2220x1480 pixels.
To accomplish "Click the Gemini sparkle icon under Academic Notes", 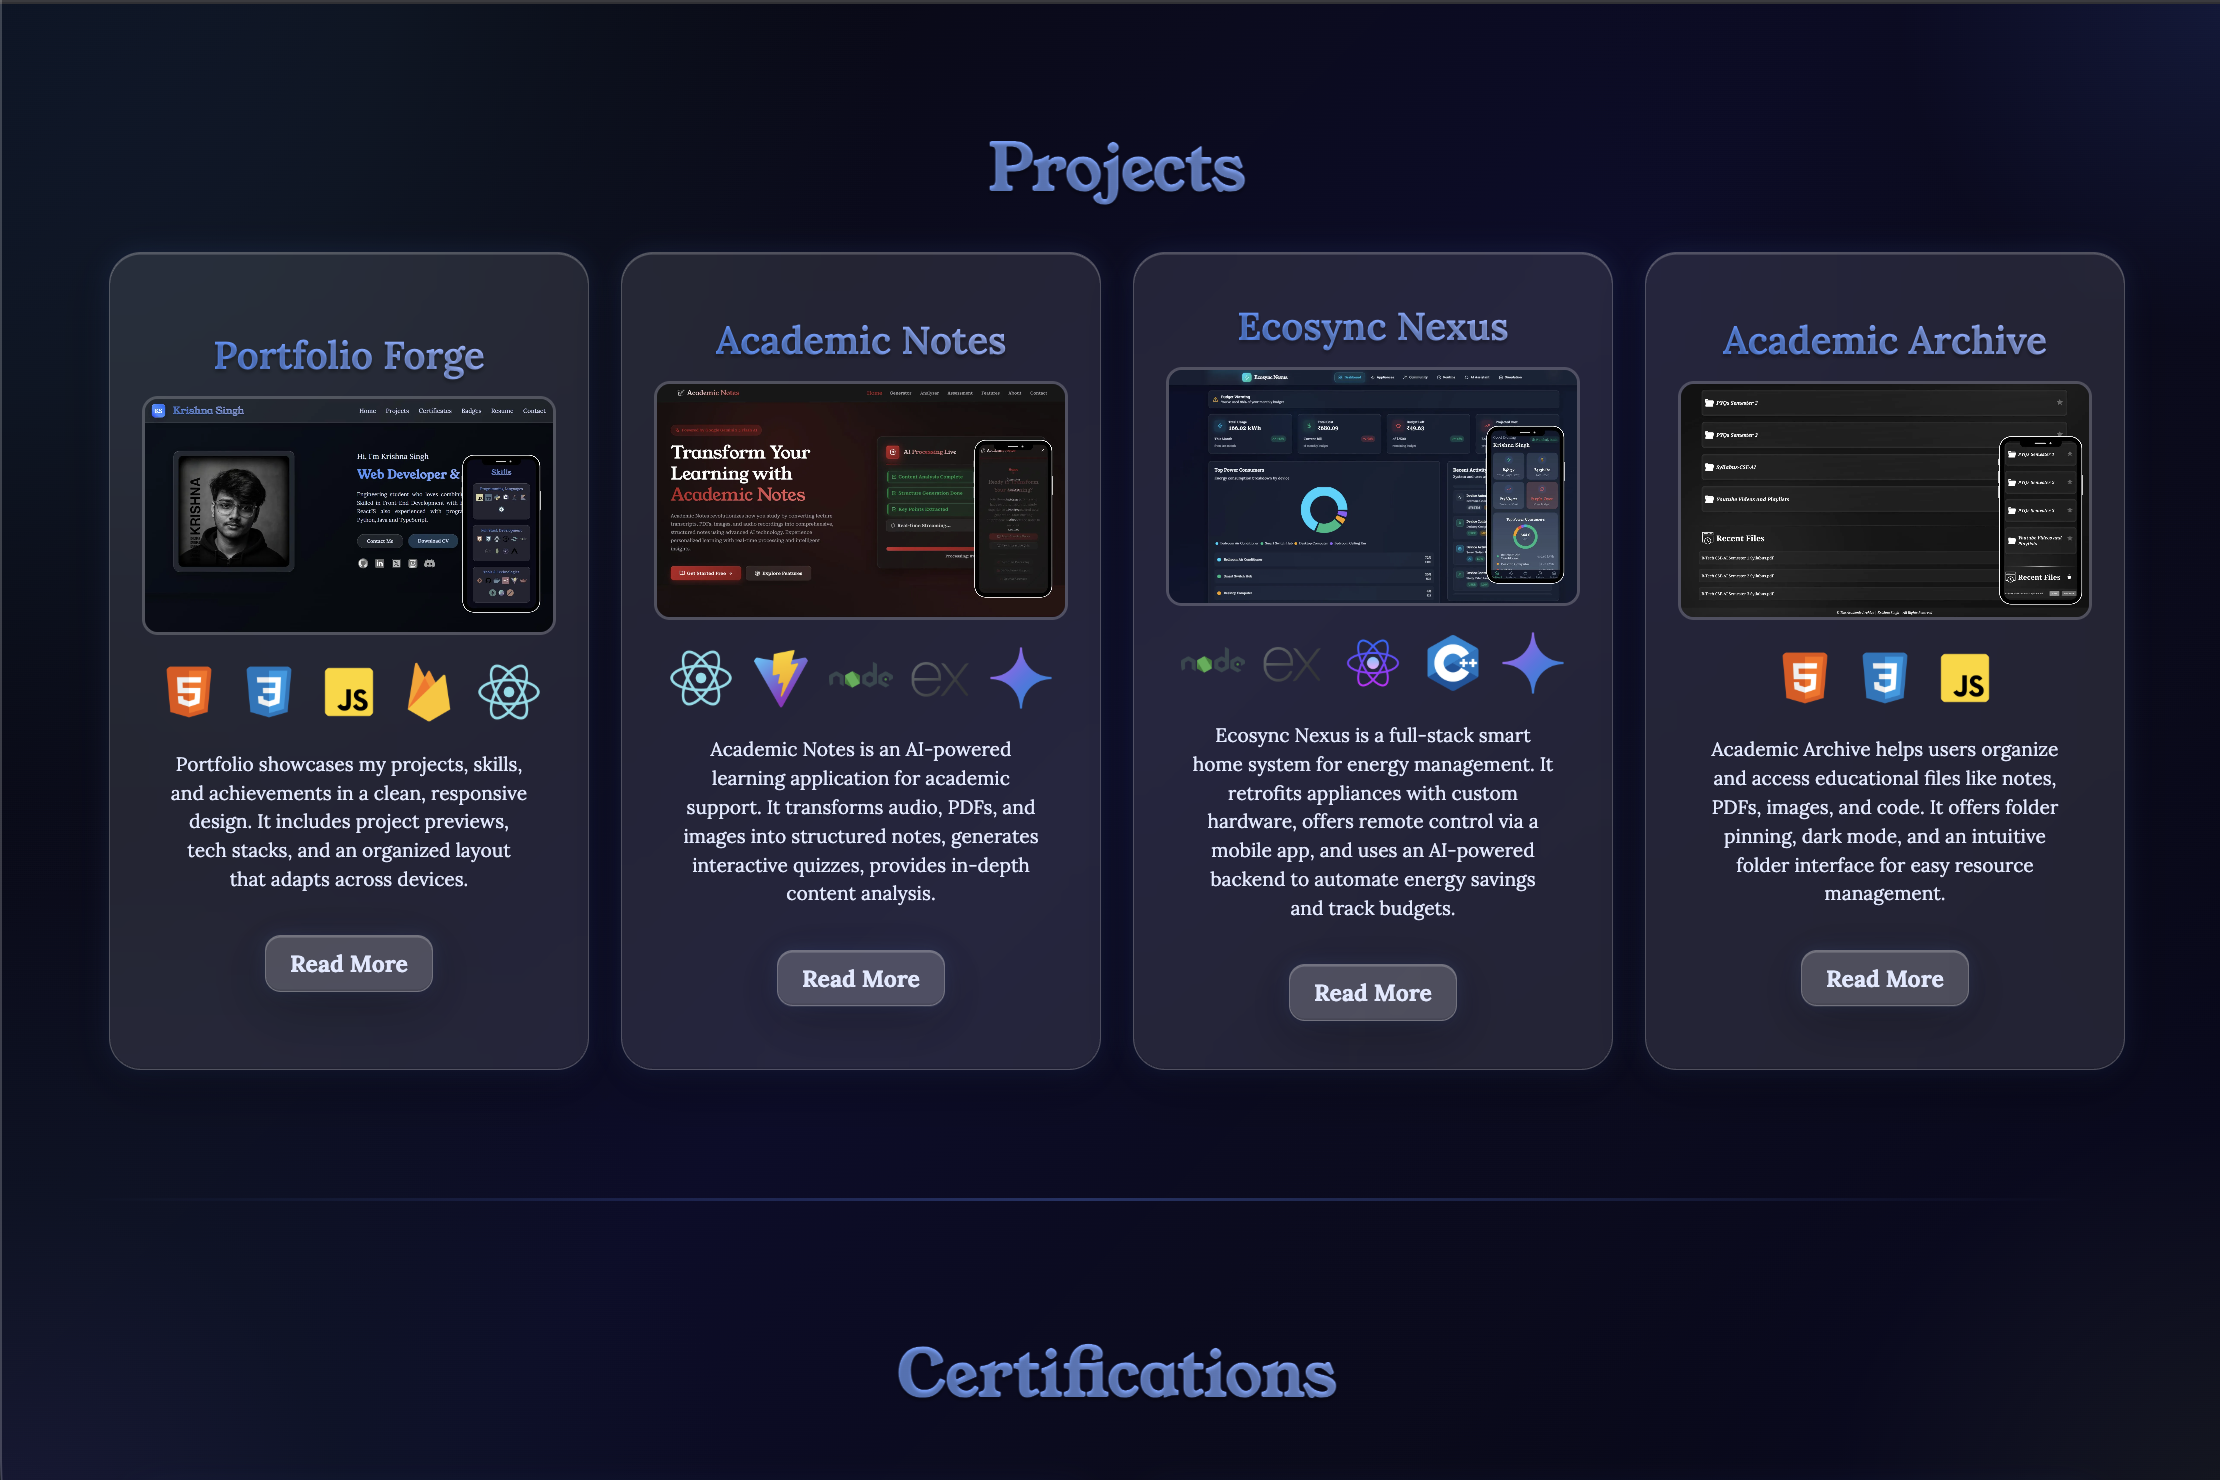I will 1021,678.
